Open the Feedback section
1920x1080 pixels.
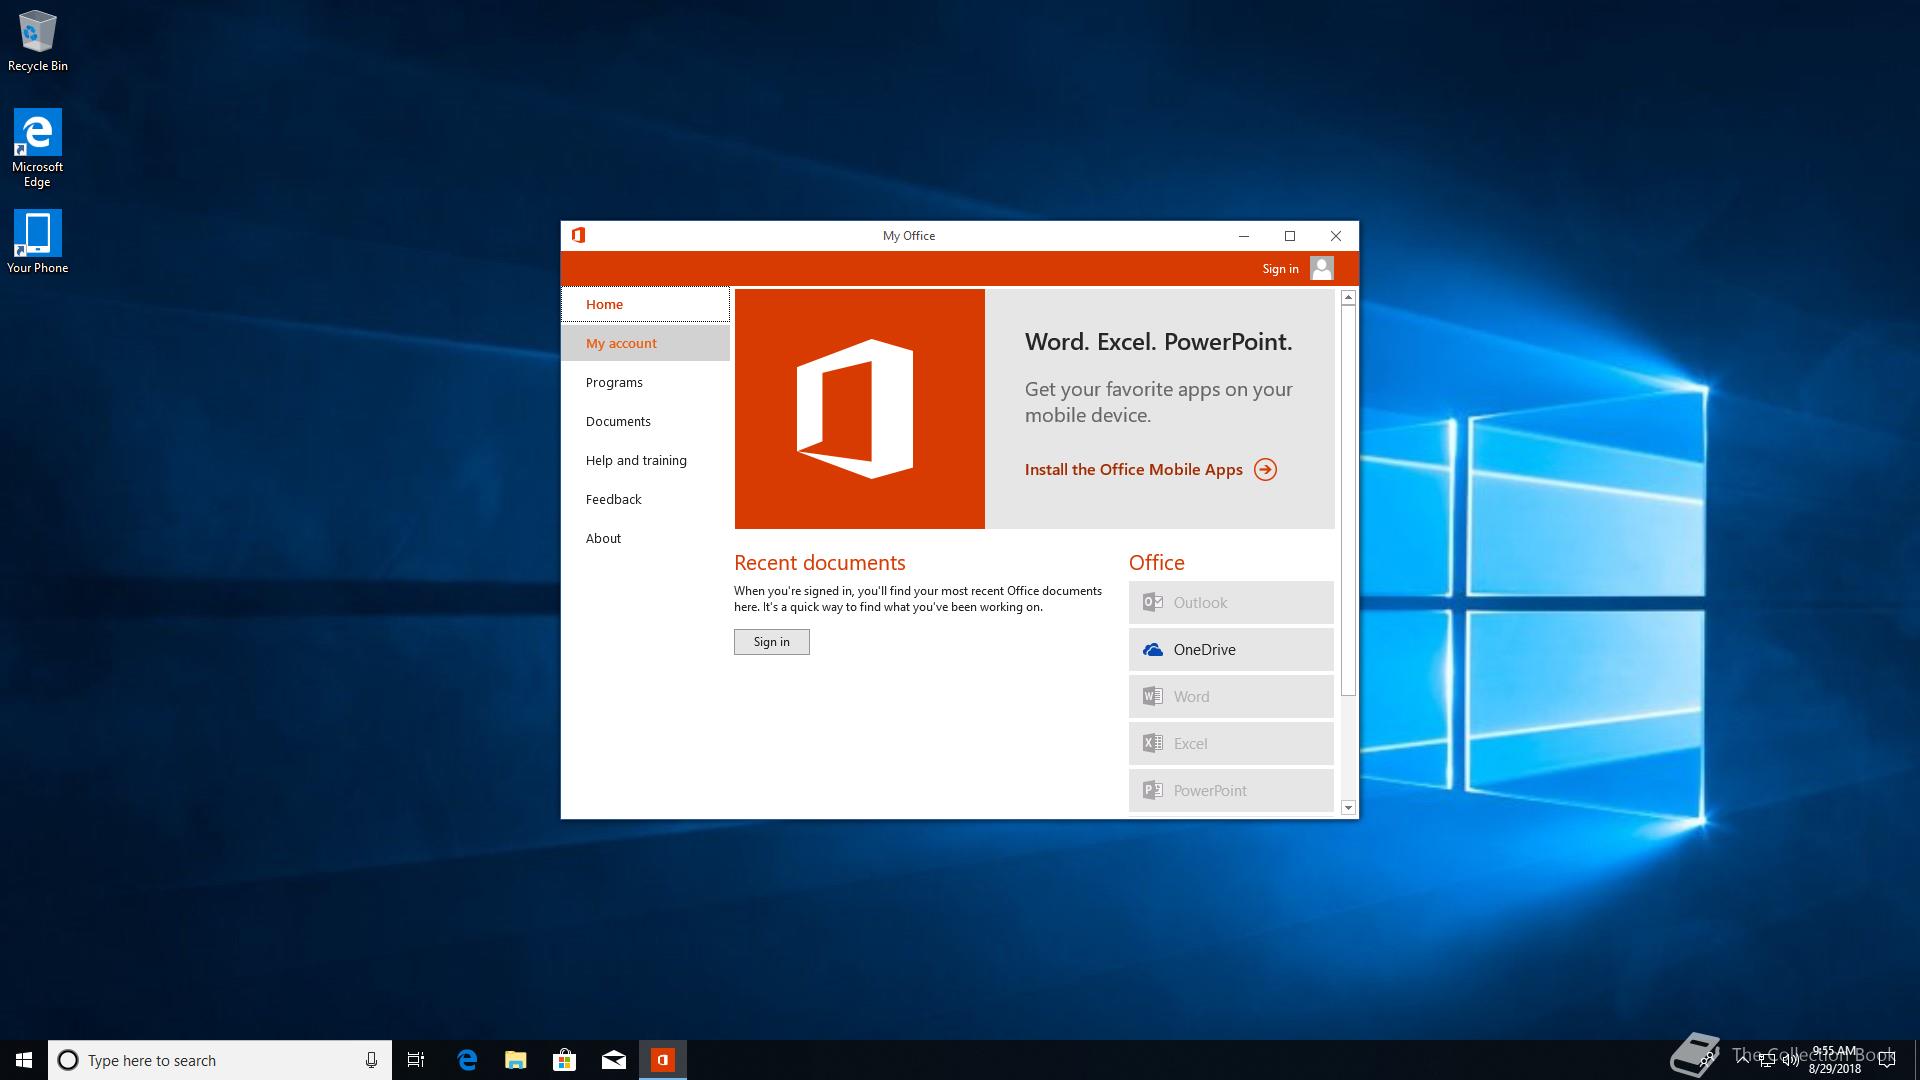tap(646, 499)
